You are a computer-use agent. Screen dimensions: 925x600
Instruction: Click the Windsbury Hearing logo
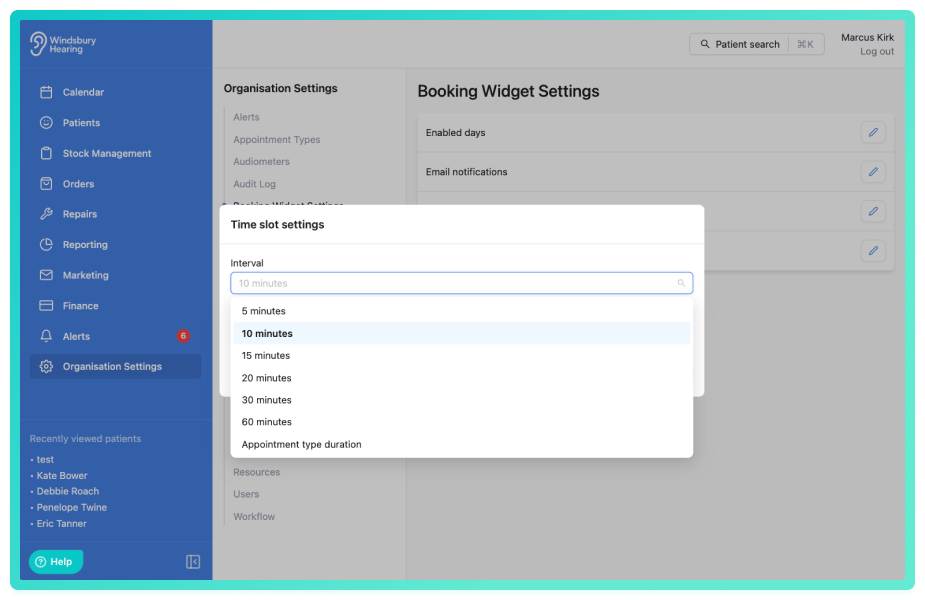(63, 44)
